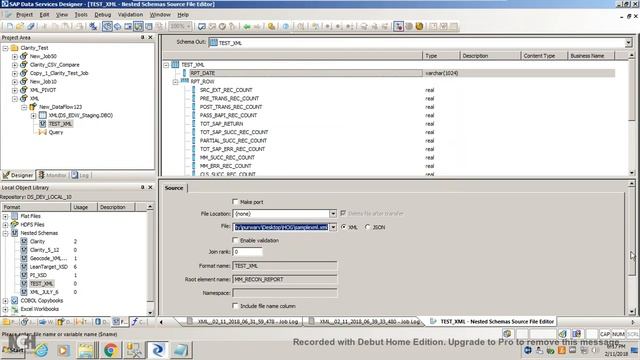The height and width of the screenshot is (360, 640).
Task: Collapse the RPT_ROW schema node
Action: pos(176,82)
